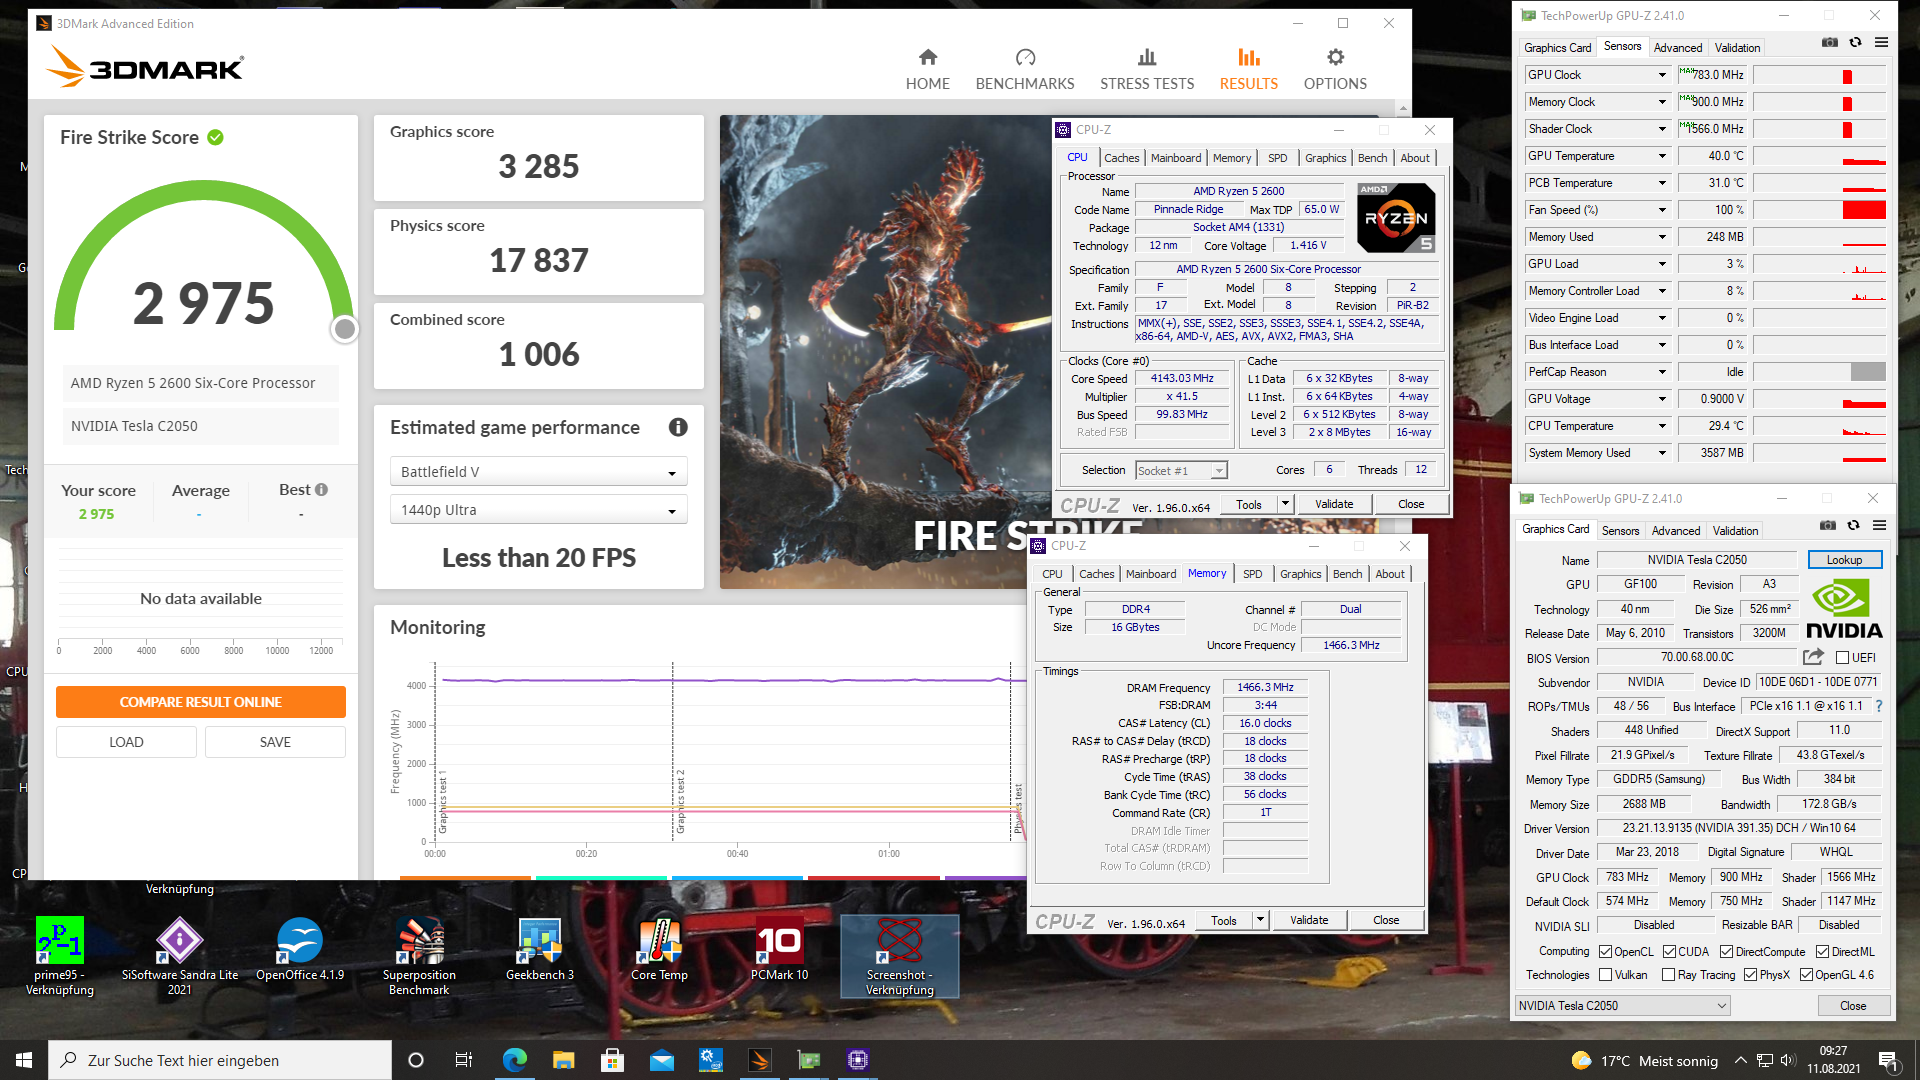Open Core Temp desktop icon
Image resolution: width=1920 pixels, height=1080 pixels.
point(659,950)
